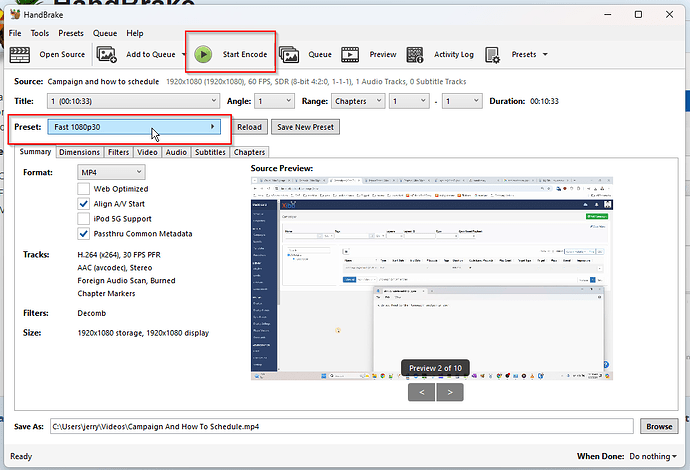Open the Queue menu in menu bar
The height and width of the screenshot is (470, 690).
coord(105,33)
